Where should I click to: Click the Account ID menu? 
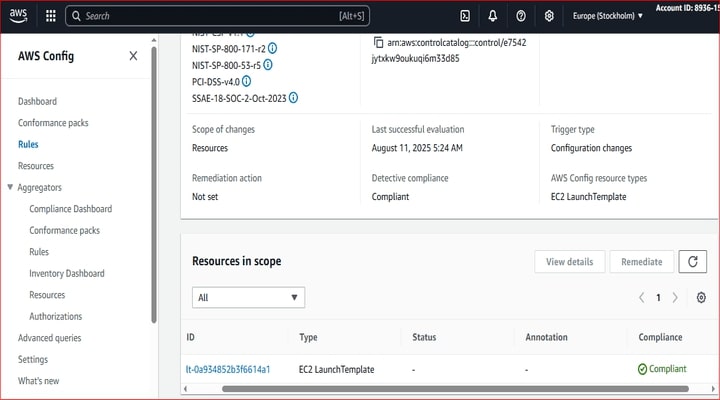tap(687, 8)
